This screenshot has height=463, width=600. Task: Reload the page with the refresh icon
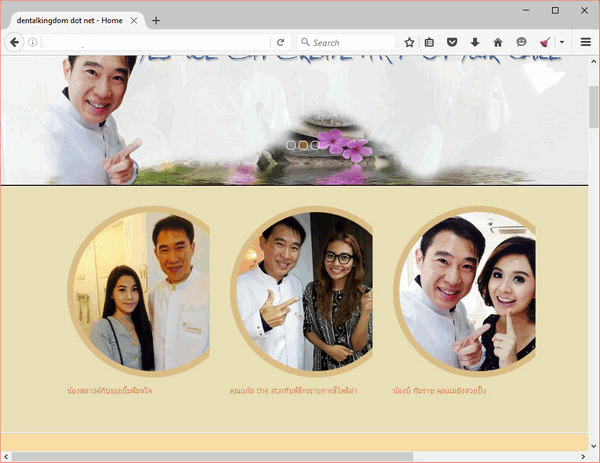click(x=281, y=43)
